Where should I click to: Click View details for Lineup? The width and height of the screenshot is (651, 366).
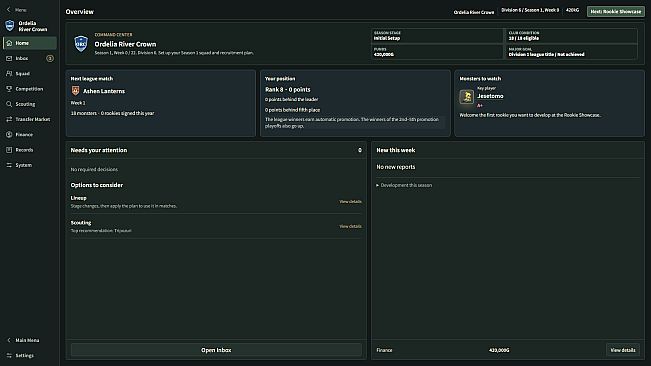pyautogui.click(x=350, y=202)
